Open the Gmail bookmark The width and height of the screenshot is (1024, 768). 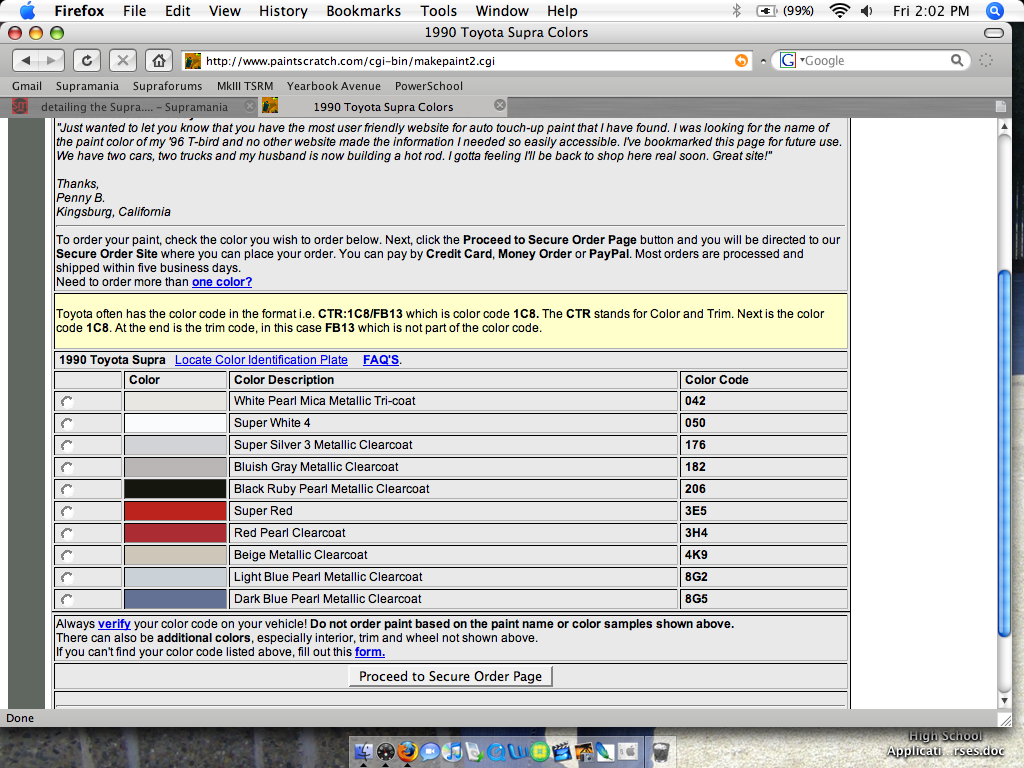coord(27,86)
